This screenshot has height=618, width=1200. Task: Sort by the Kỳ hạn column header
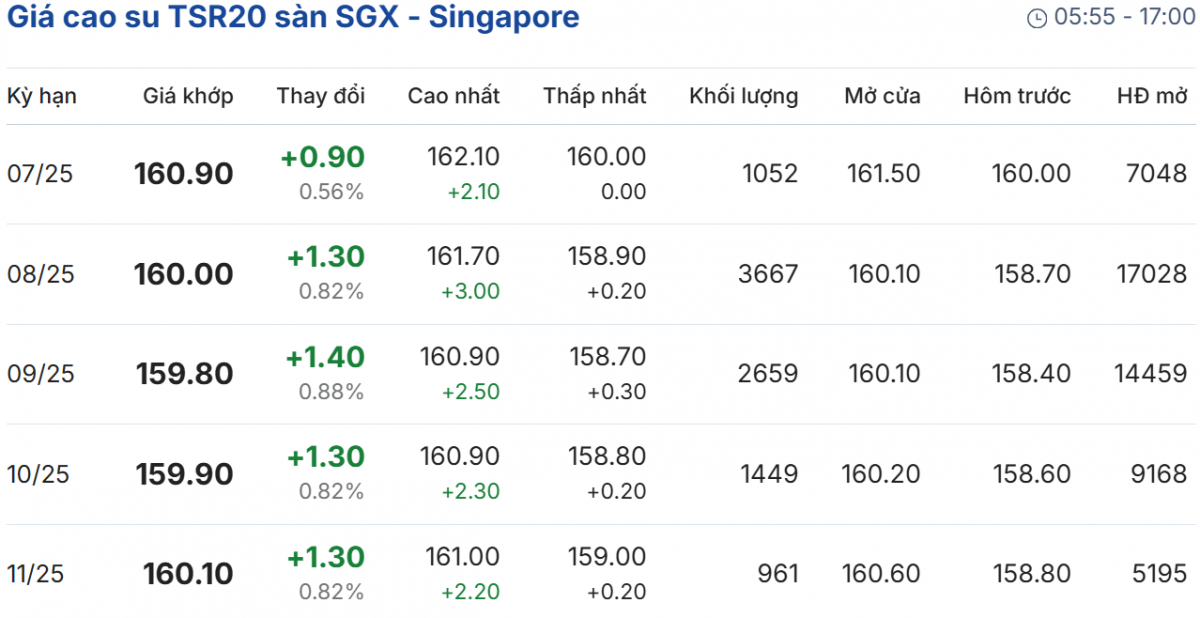coord(42,96)
